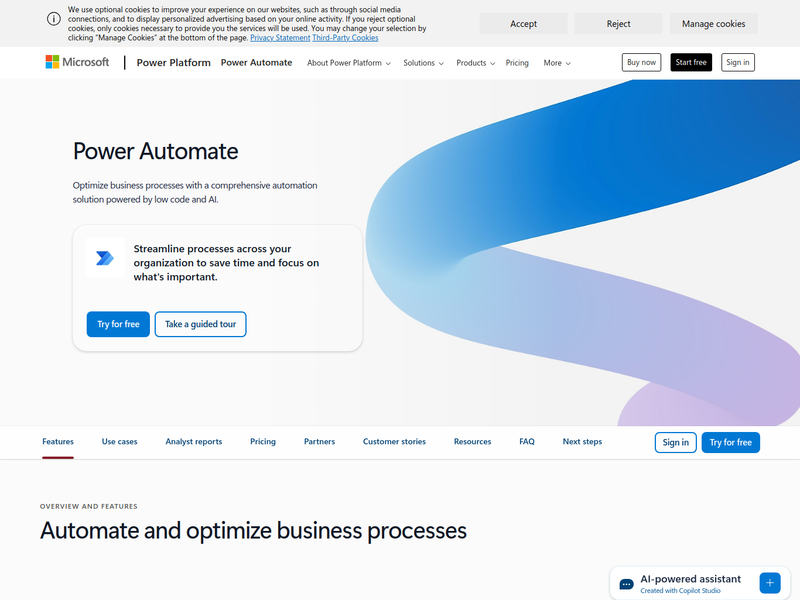Click the Buy now button
Image resolution: width=800 pixels, height=600 pixels.
[641, 62]
